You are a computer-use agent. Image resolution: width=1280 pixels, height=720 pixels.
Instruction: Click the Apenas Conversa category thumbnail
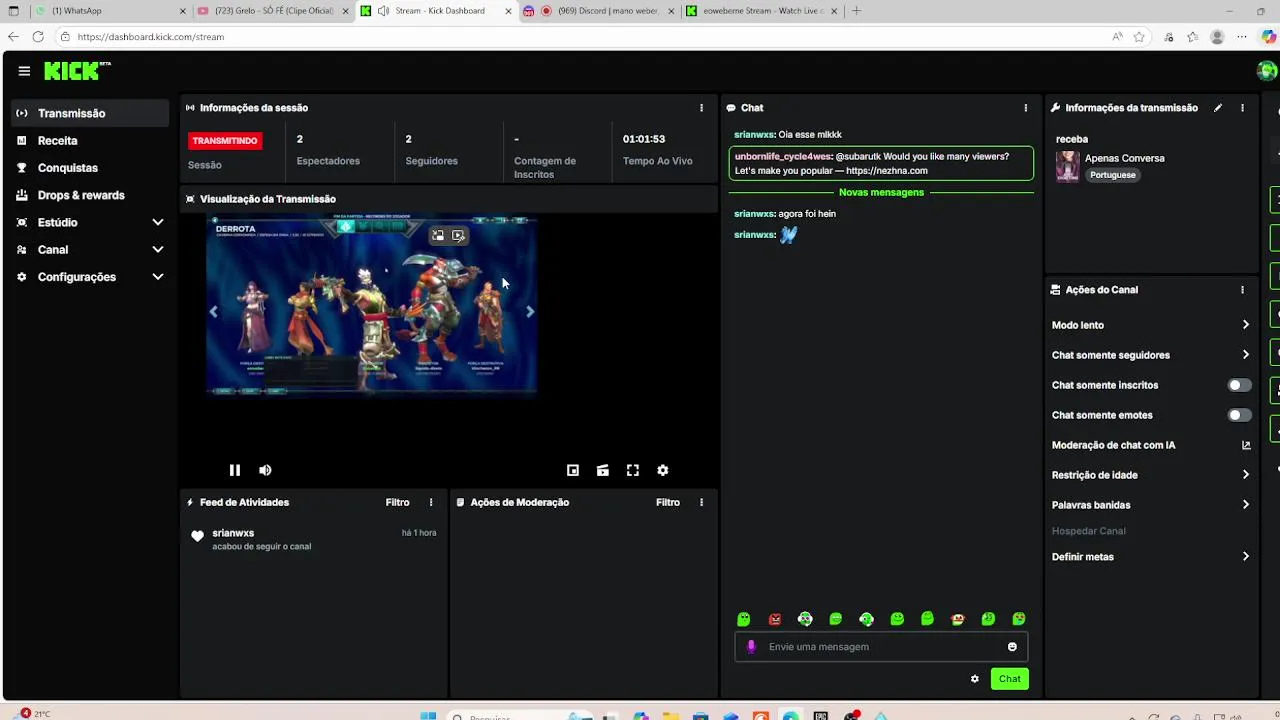(1068, 166)
